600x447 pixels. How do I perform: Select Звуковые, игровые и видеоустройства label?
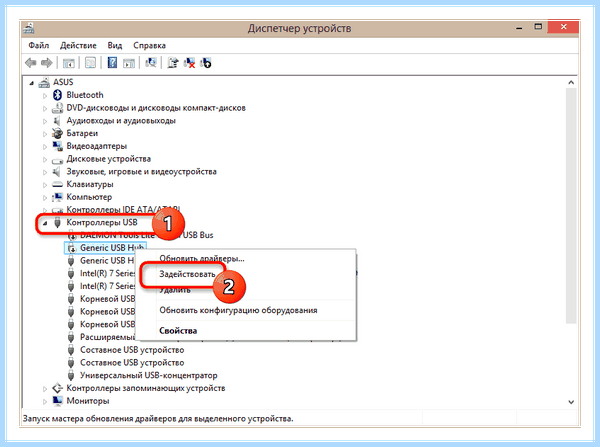tap(141, 171)
